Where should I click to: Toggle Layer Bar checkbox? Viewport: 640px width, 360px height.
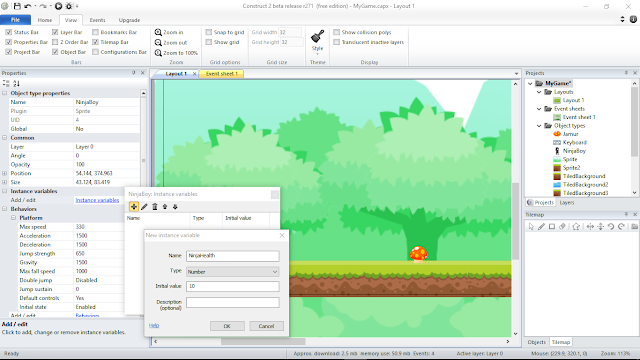pos(55,32)
